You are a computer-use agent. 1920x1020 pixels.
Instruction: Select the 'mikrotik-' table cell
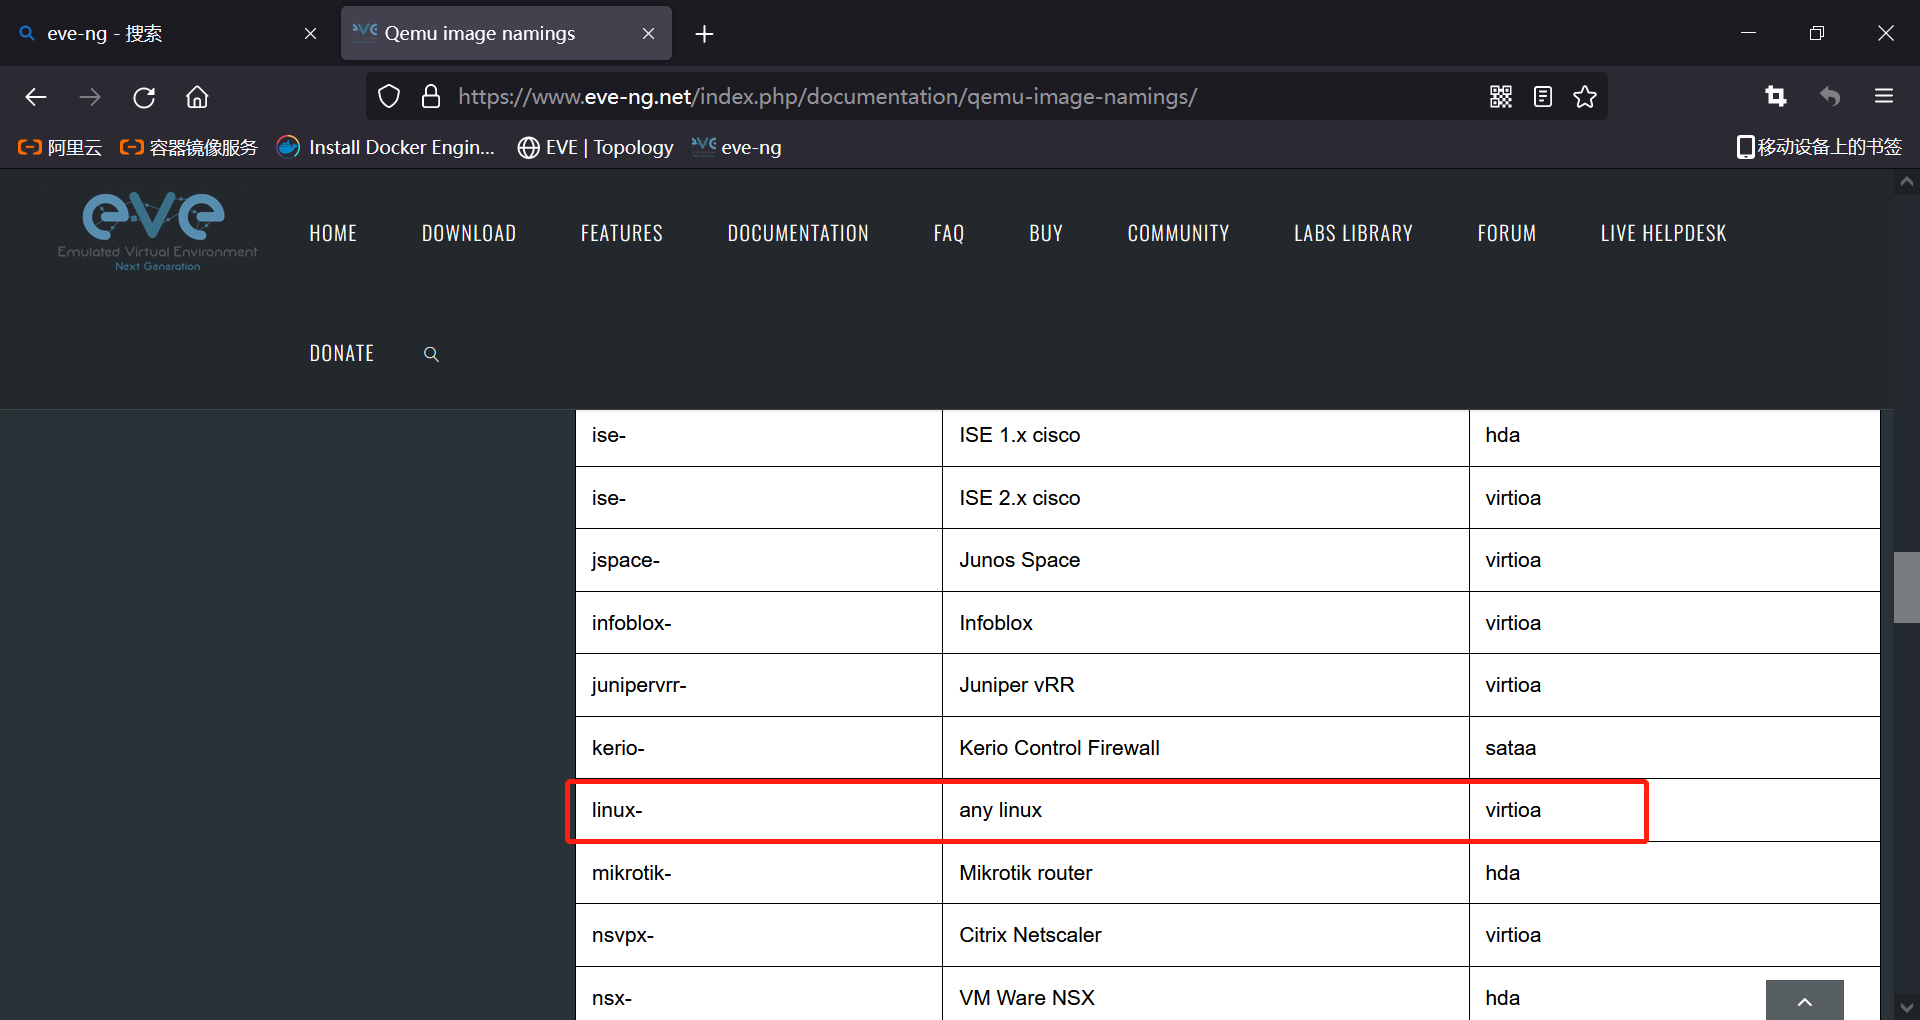point(759,873)
